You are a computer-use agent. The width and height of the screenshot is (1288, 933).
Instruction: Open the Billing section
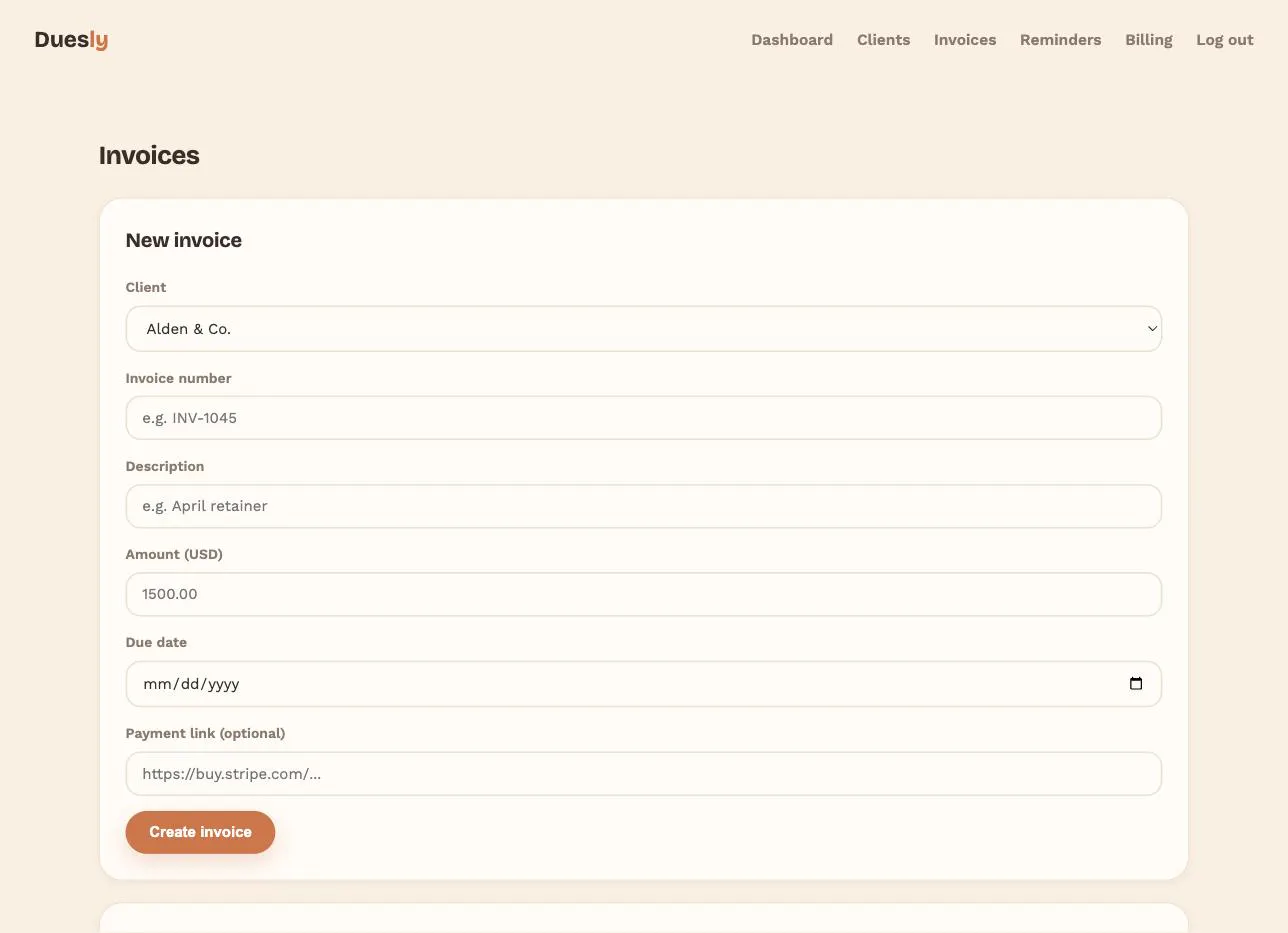1148,40
